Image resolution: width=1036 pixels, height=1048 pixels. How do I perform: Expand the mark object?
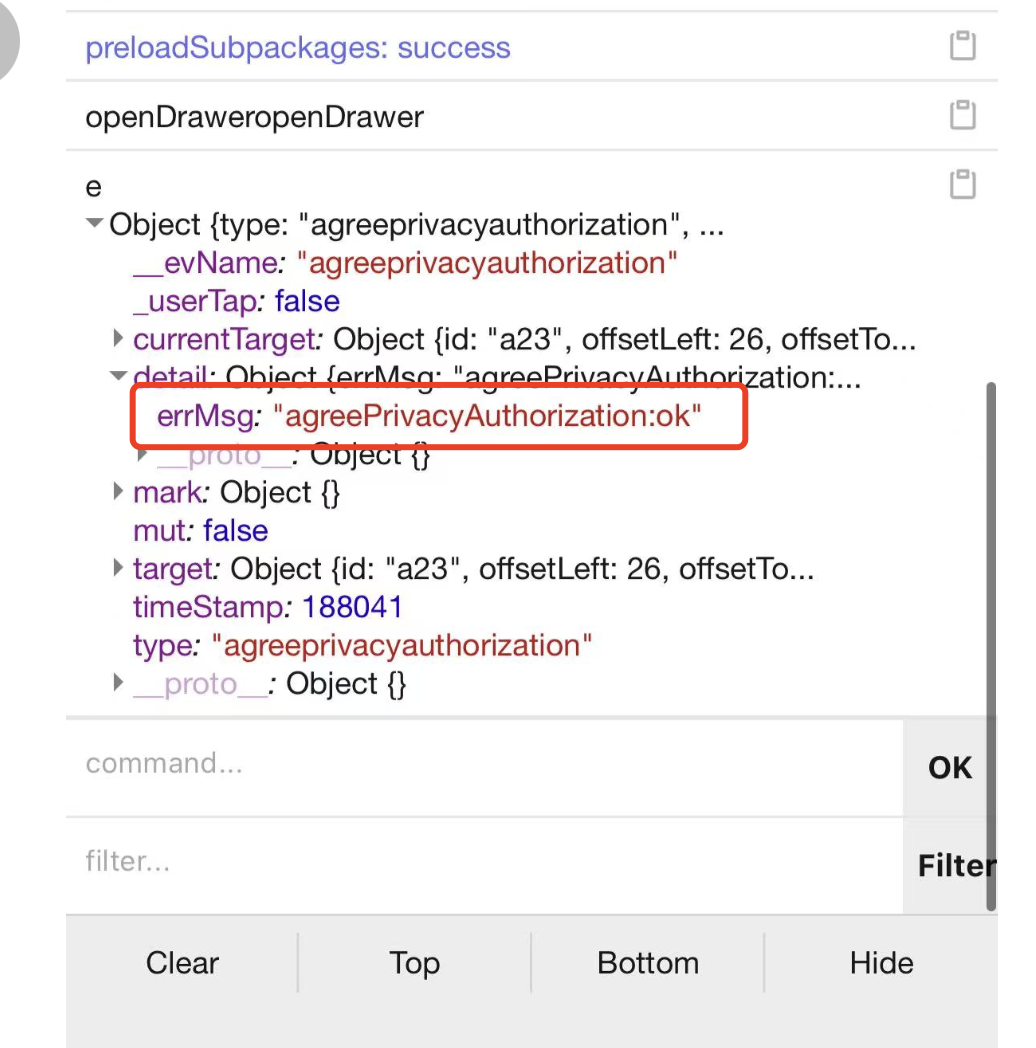click(x=119, y=493)
